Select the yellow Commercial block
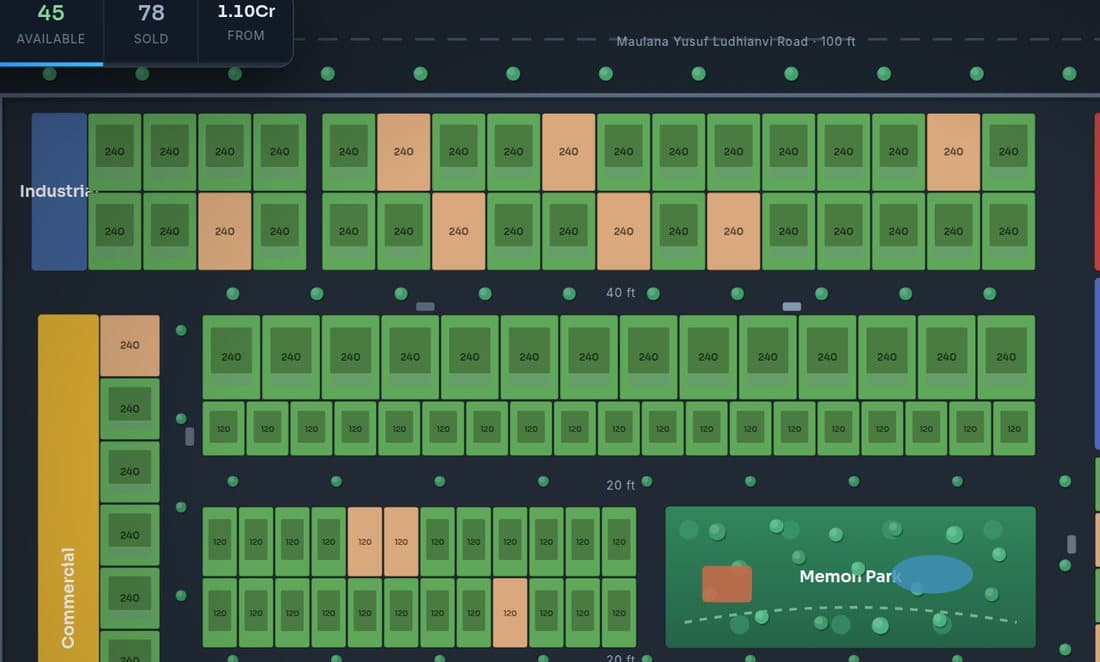 (x=68, y=488)
